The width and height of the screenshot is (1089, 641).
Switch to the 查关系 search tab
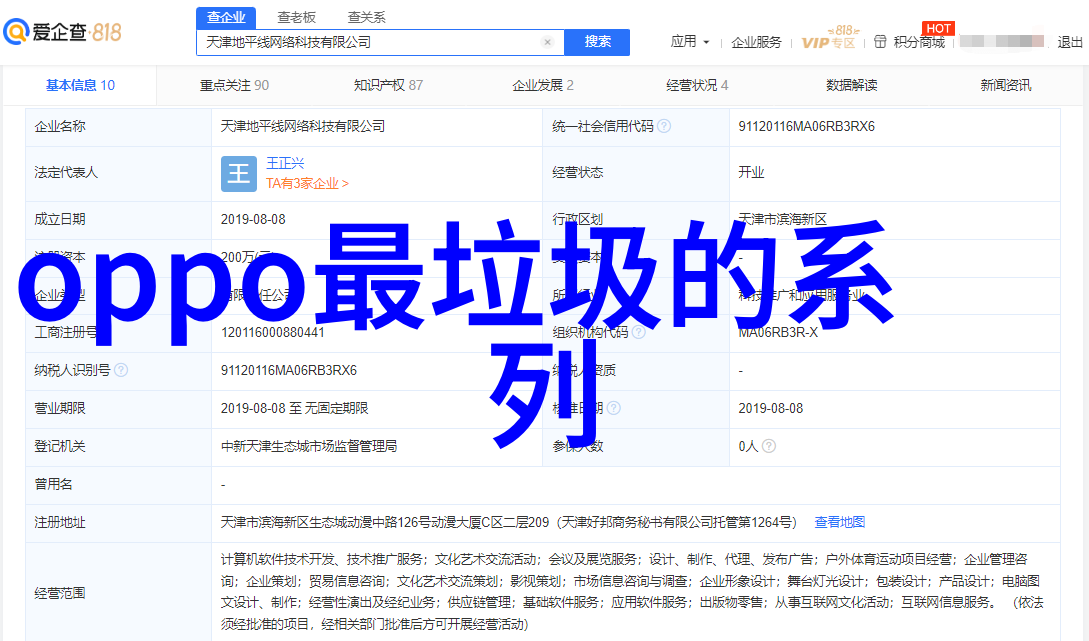point(367,17)
